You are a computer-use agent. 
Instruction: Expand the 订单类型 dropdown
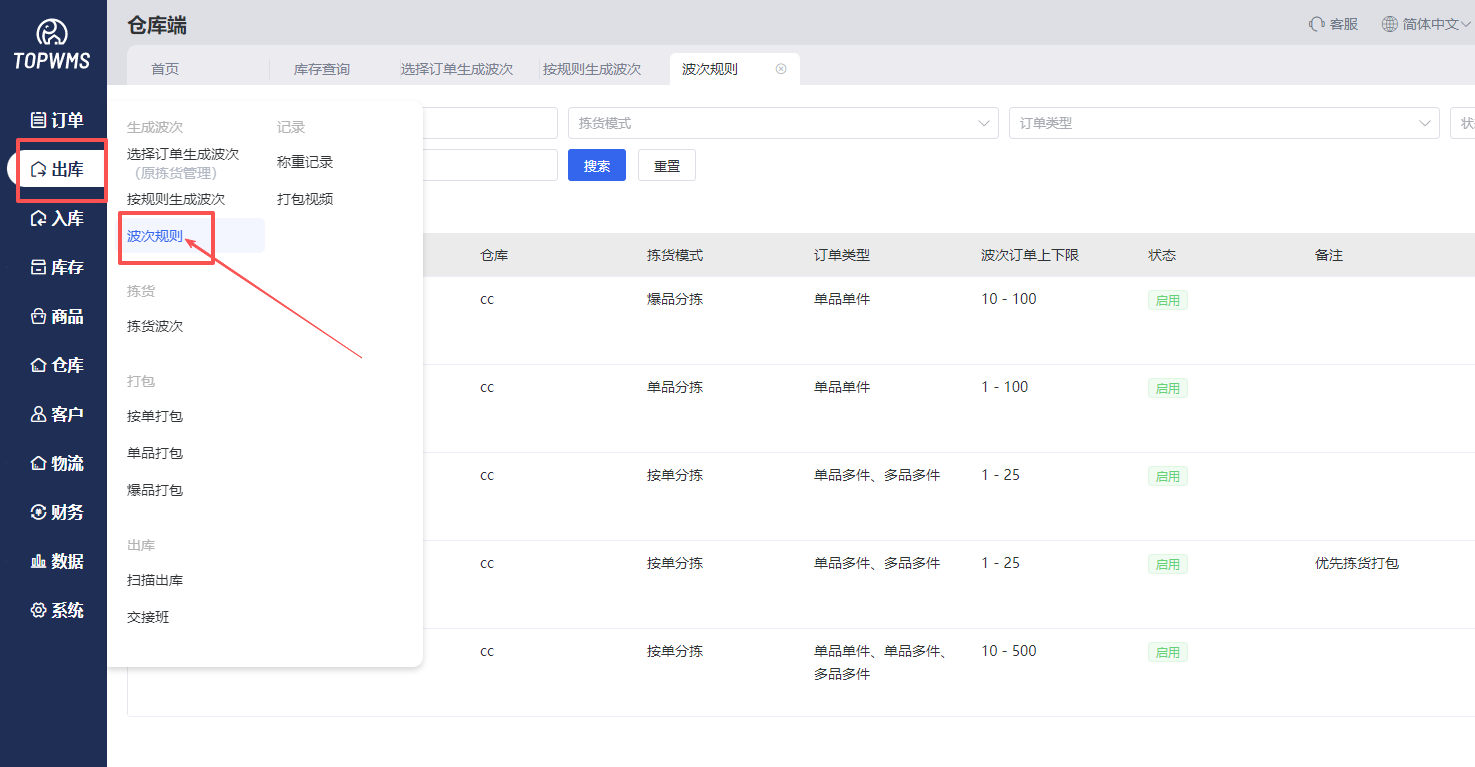1222,123
